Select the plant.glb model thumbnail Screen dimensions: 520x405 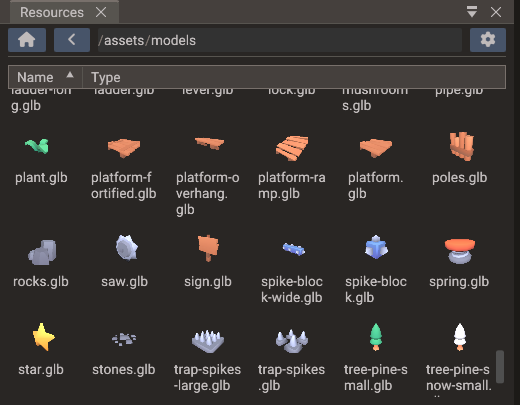pyautogui.click(x=37, y=146)
